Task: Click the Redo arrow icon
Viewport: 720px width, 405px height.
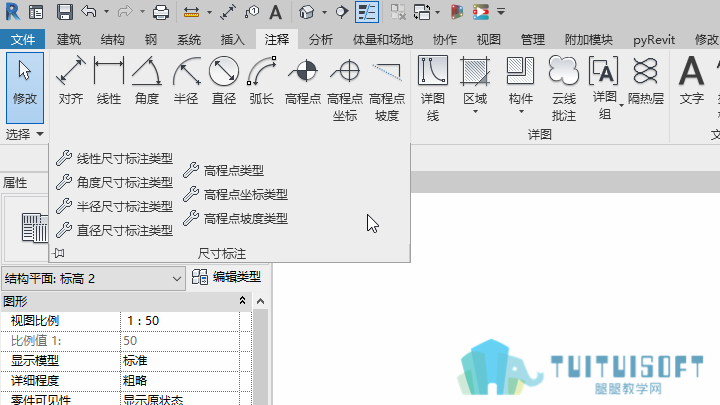Action: tap(124, 11)
